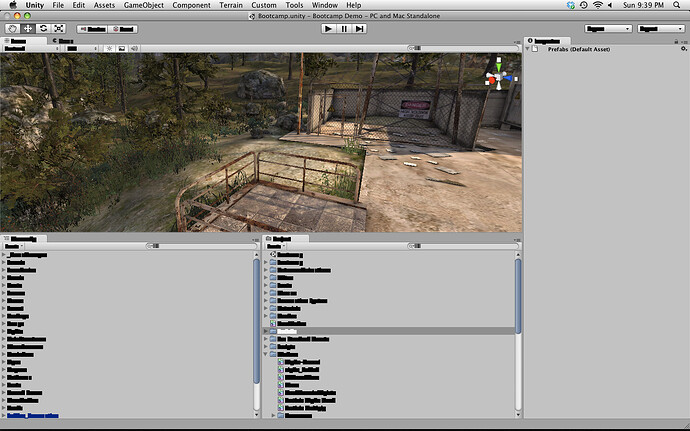Open the Inspector gear settings icon
Screen dimensions: 690x431
pos(683,49)
